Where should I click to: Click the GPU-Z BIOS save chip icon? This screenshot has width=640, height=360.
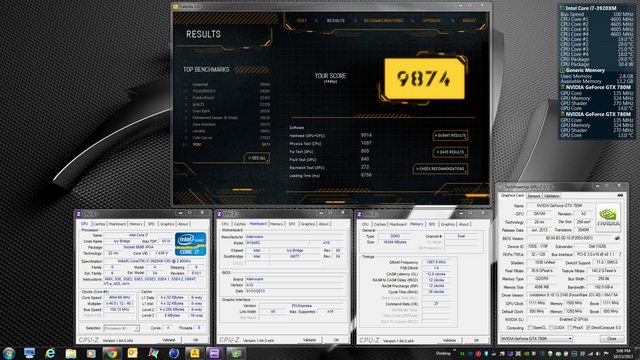pyautogui.click(x=617, y=238)
